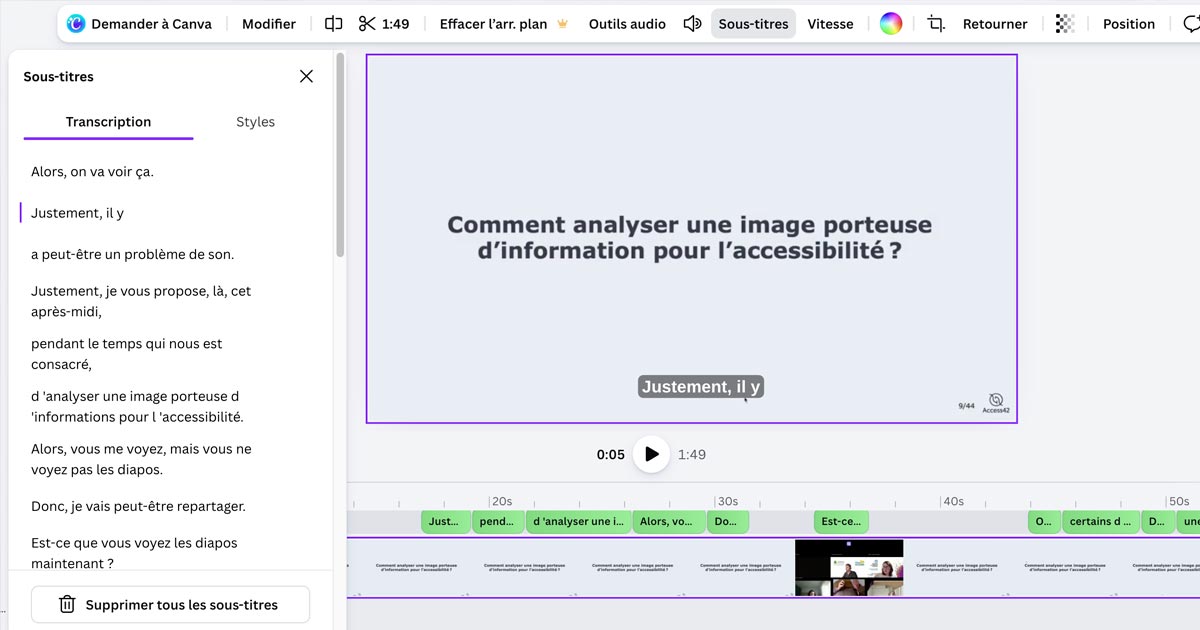Image resolution: width=1200 pixels, height=630 pixels.
Task: Click the 30s mark on timeline ruler
Action: (x=727, y=501)
